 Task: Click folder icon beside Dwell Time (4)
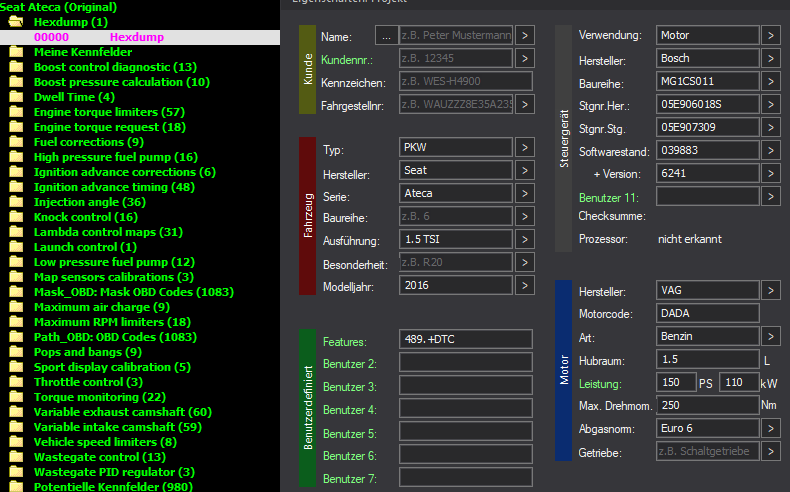[x=16, y=97]
